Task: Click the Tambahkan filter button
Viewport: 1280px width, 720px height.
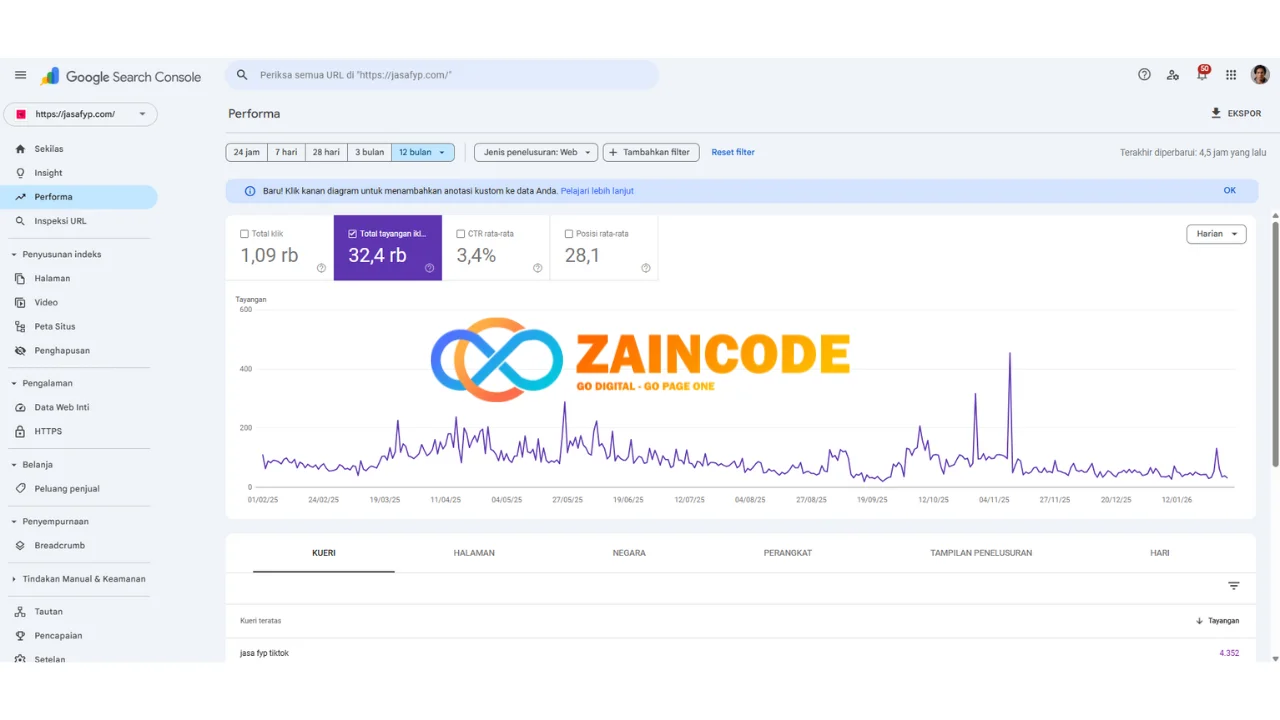Action: (x=651, y=152)
